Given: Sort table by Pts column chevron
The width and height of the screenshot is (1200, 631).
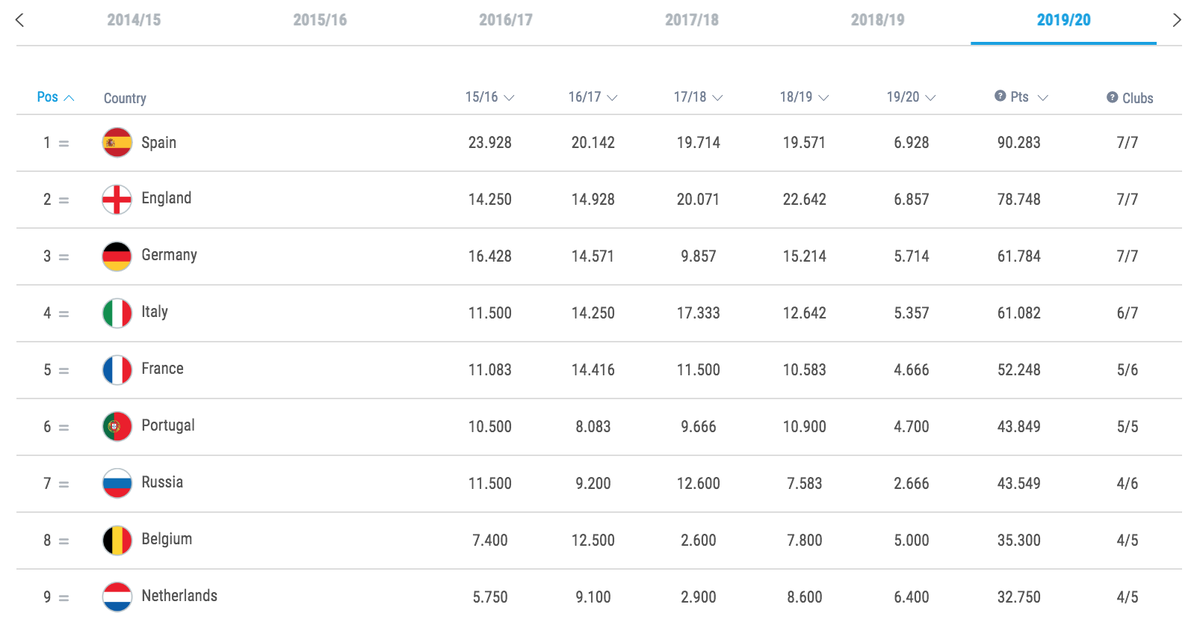Looking at the screenshot, I should coord(1043,98).
